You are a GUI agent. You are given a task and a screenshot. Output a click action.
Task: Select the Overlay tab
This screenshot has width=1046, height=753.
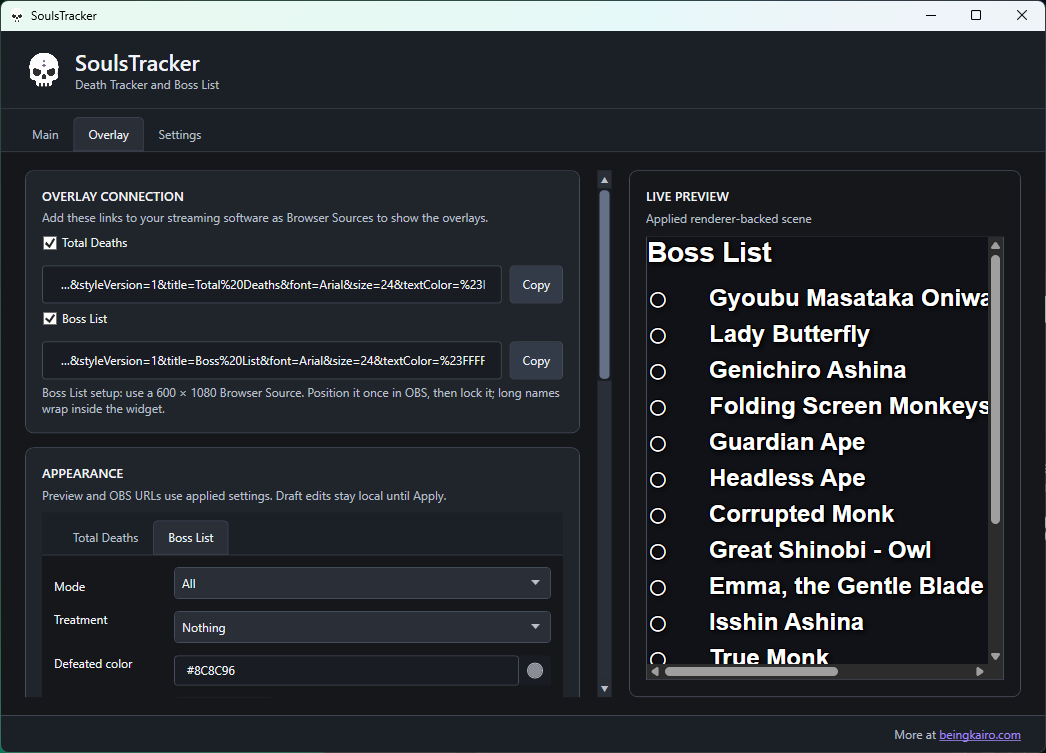coord(109,135)
